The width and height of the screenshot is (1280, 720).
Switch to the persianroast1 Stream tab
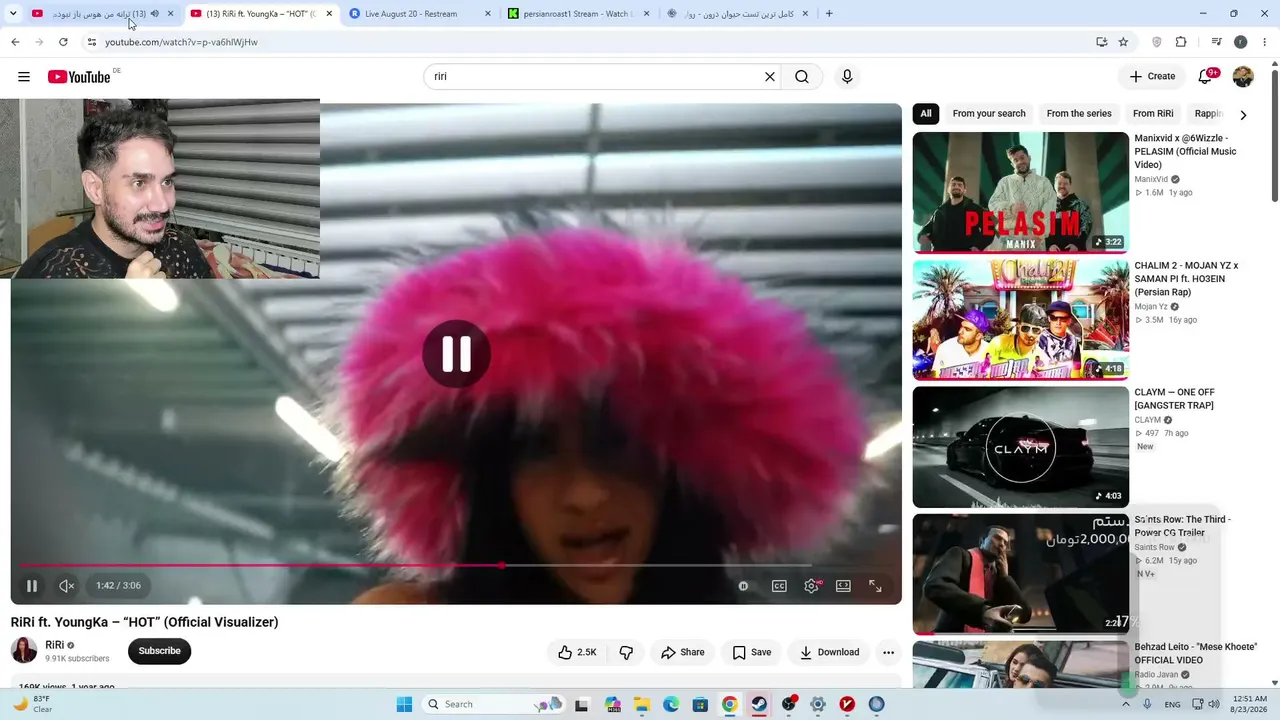tap(580, 14)
